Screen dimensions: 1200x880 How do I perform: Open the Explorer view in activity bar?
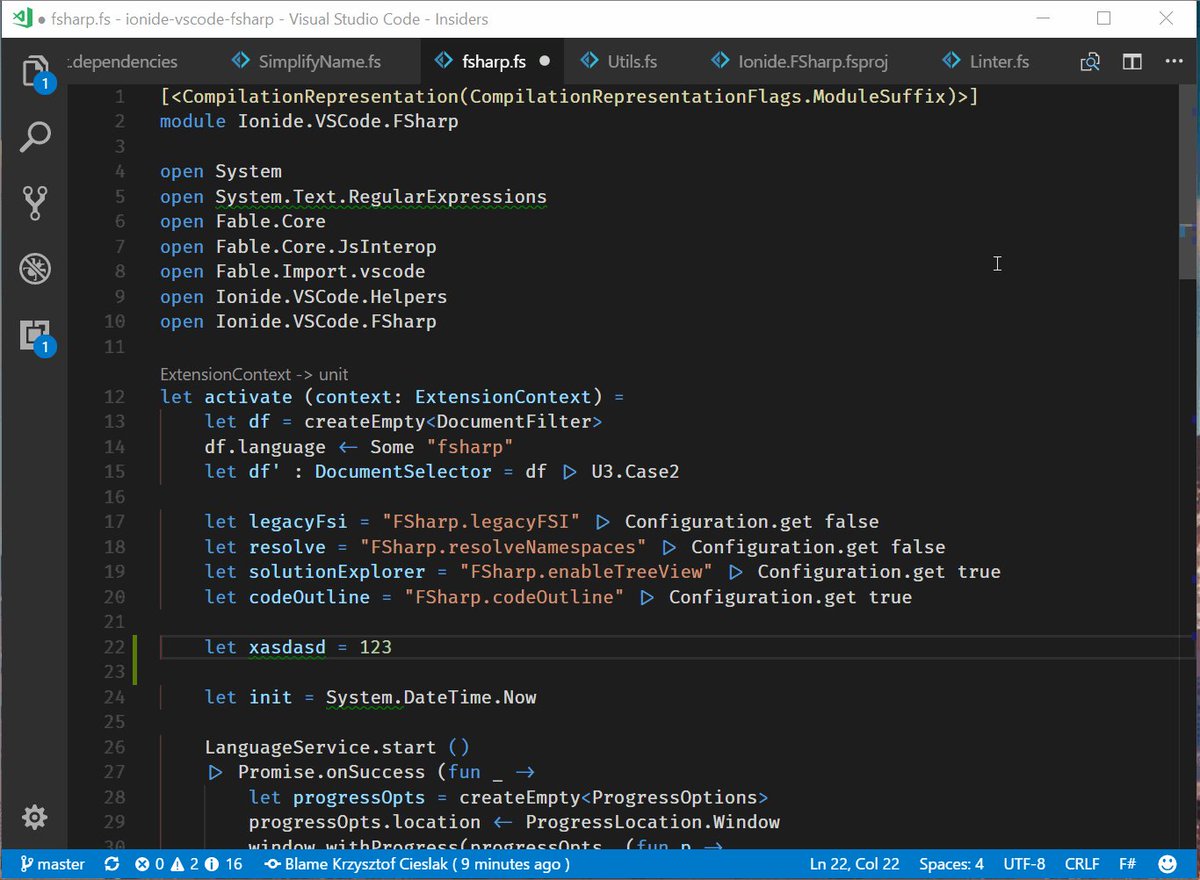click(x=35, y=73)
